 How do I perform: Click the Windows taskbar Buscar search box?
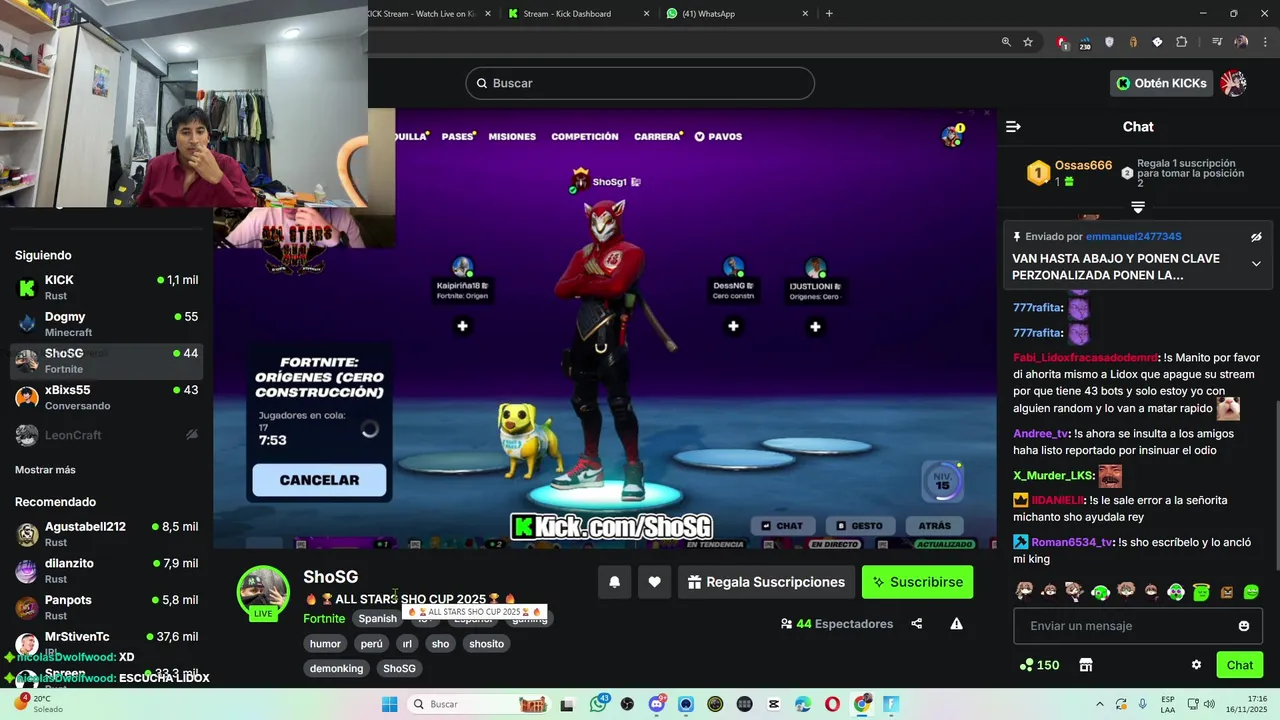pyautogui.click(x=478, y=704)
